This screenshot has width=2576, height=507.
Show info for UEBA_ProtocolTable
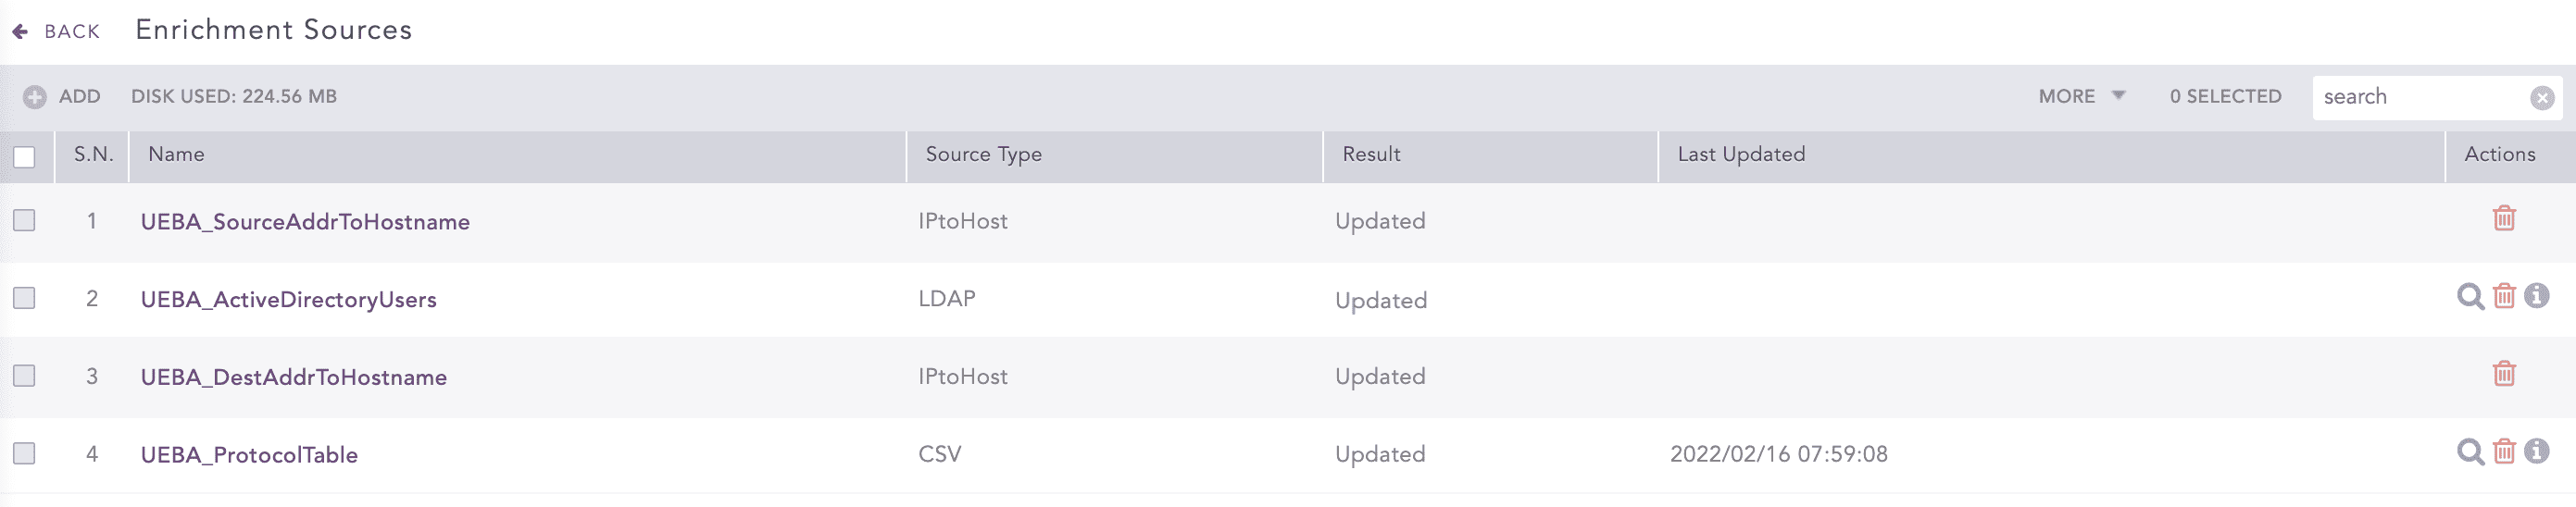[2536, 452]
